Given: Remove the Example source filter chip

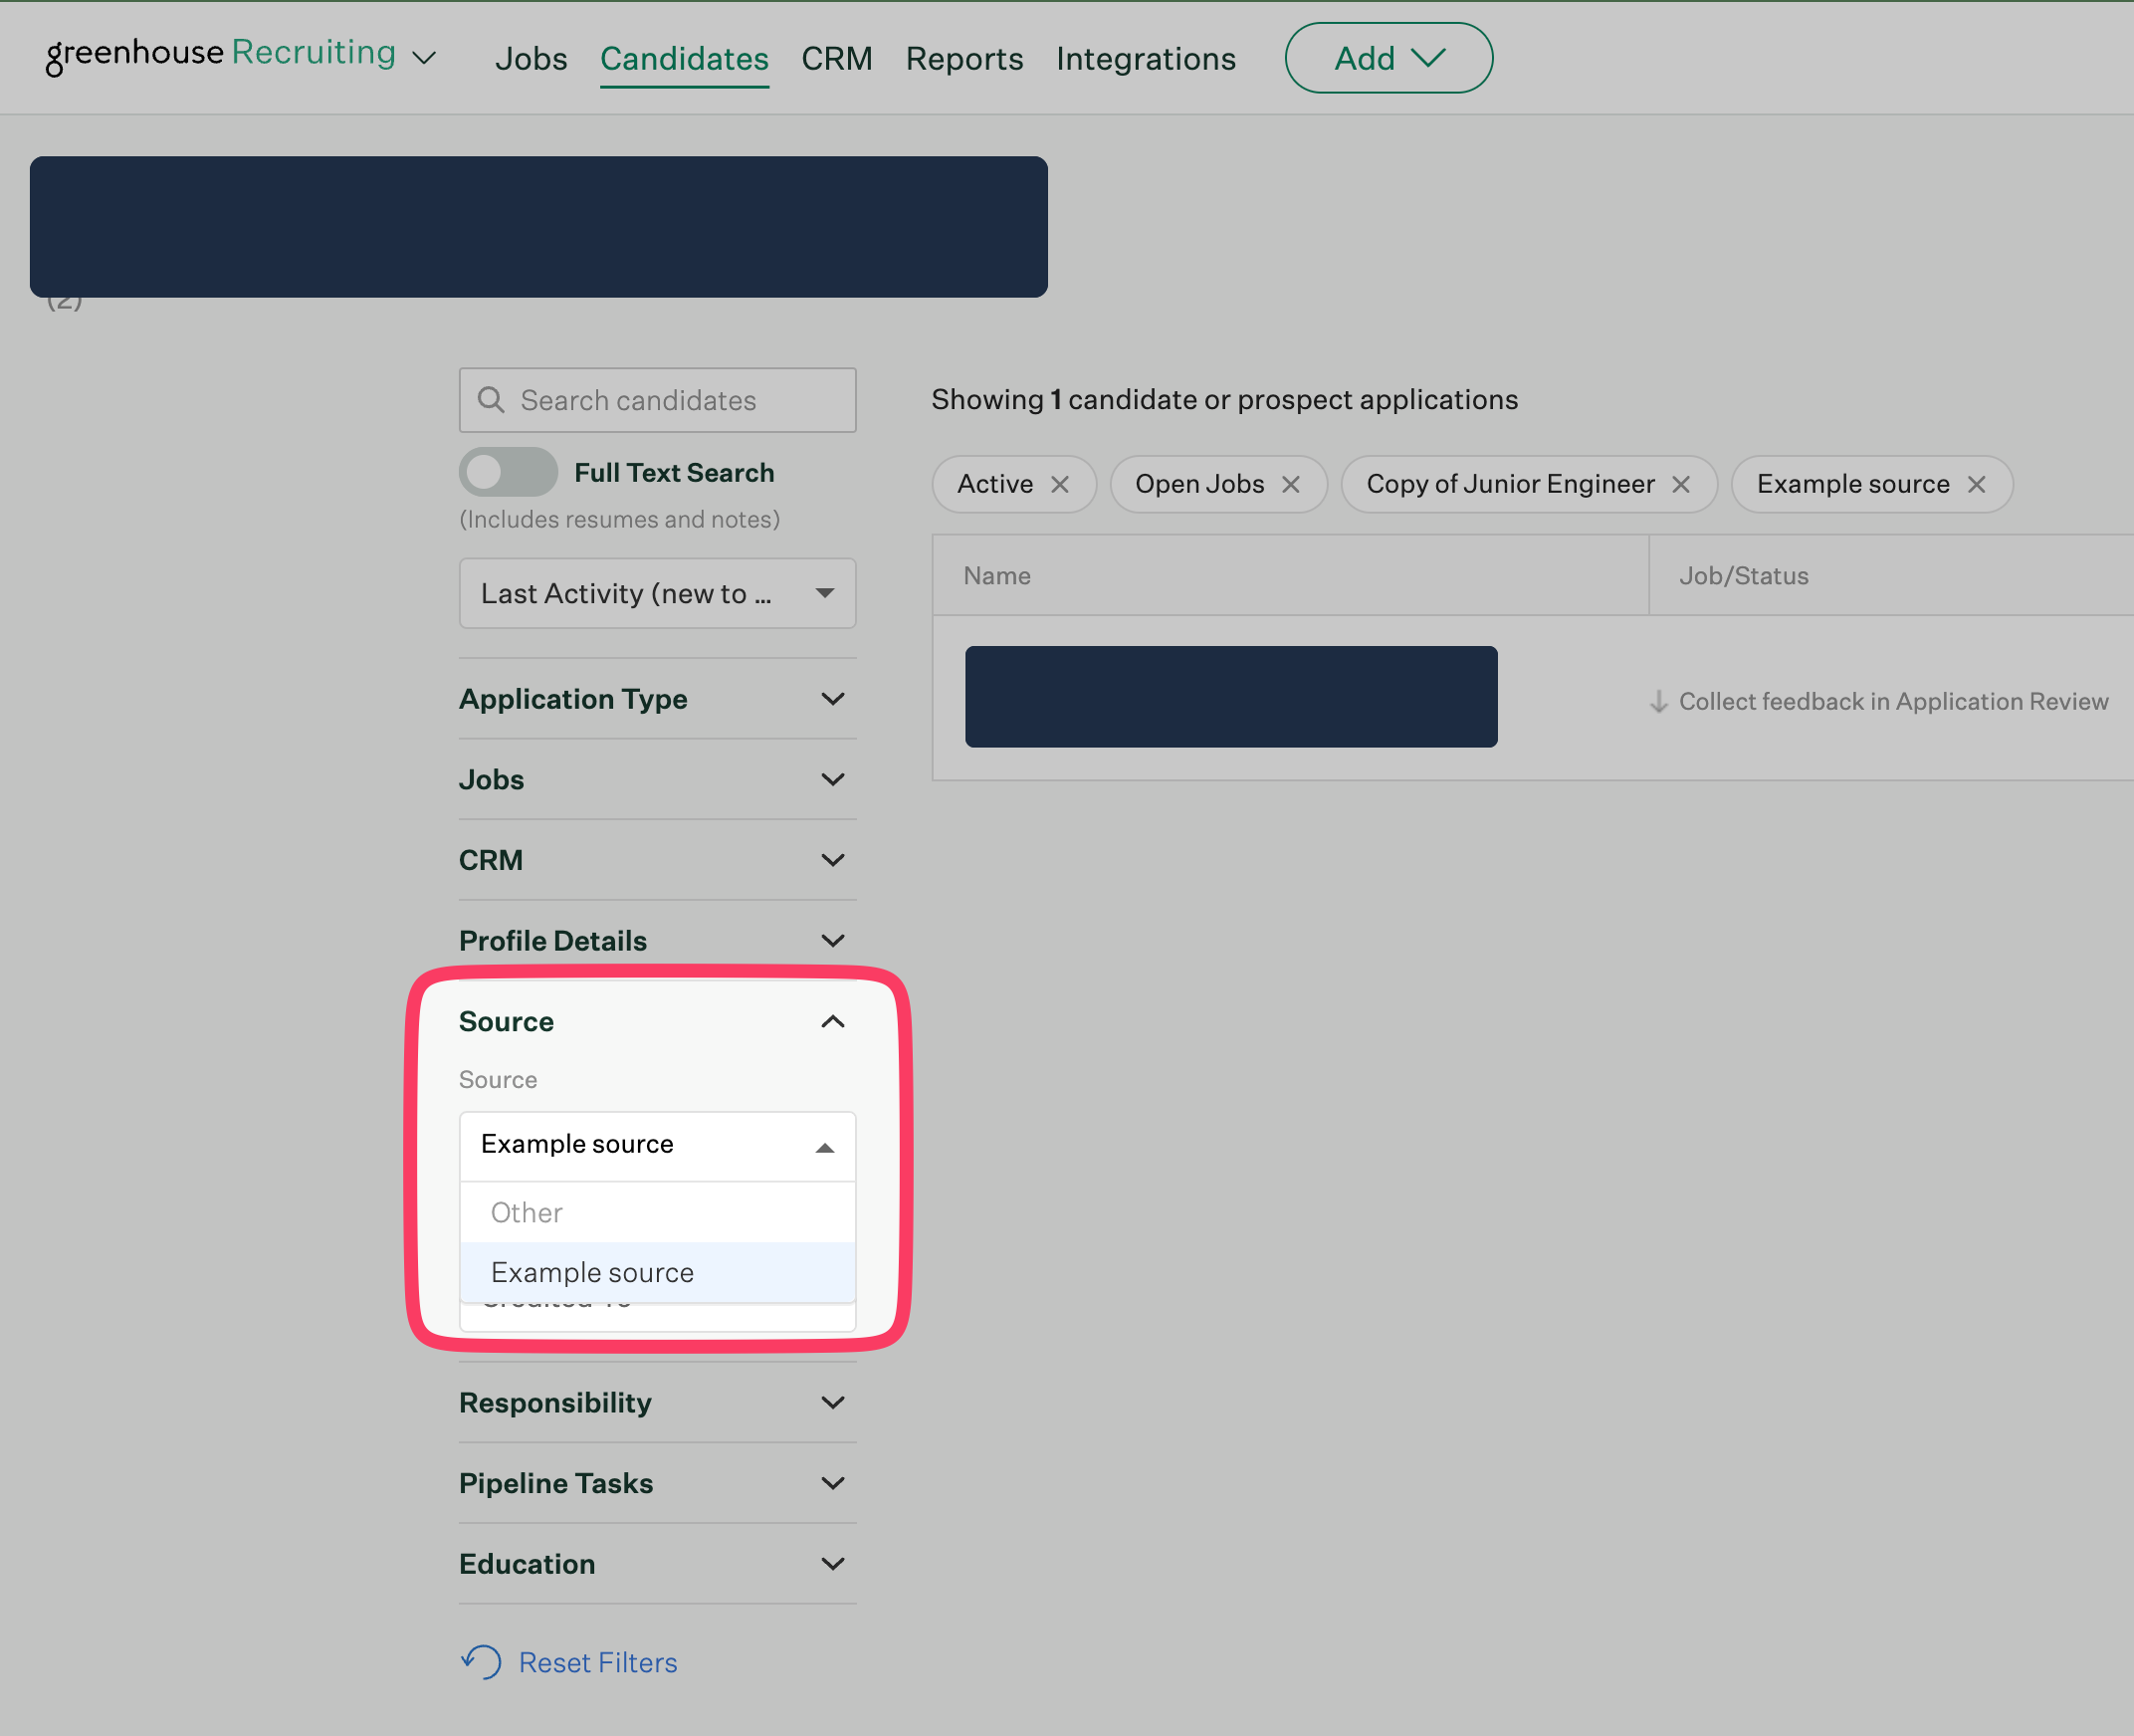Looking at the screenshot, I should tap(1976, 485).
